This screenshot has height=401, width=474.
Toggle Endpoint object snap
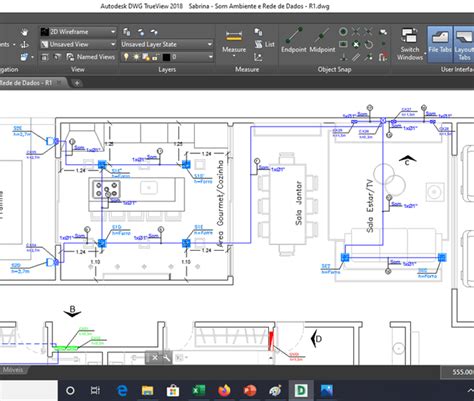(293, 40)
